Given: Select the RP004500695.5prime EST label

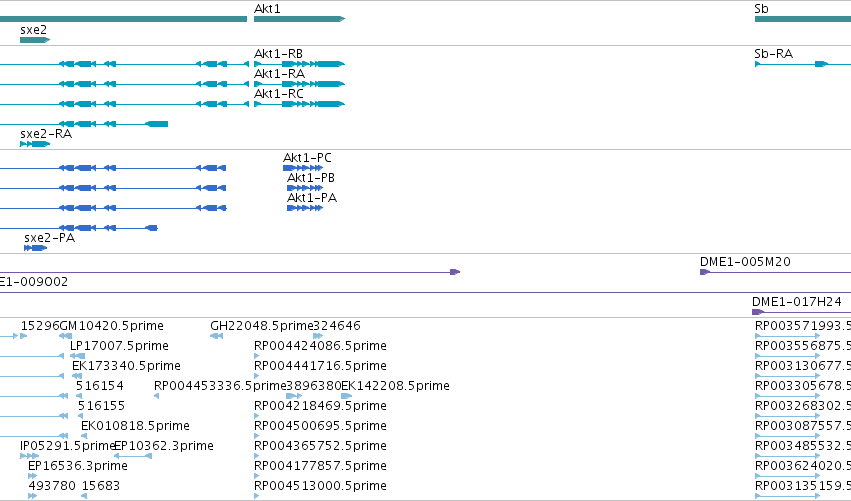Looking at the screenshot, I should pyautogui.click(x=320, y=426).
